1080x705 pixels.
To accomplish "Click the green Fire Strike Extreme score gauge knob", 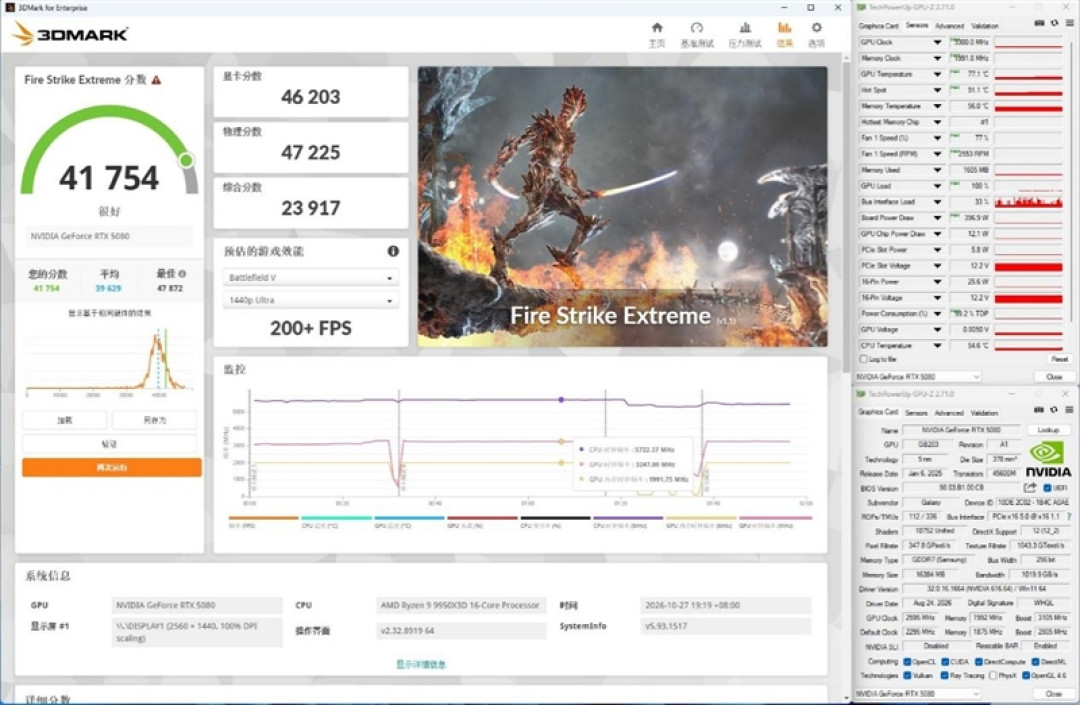I will [x=186, y=160].
